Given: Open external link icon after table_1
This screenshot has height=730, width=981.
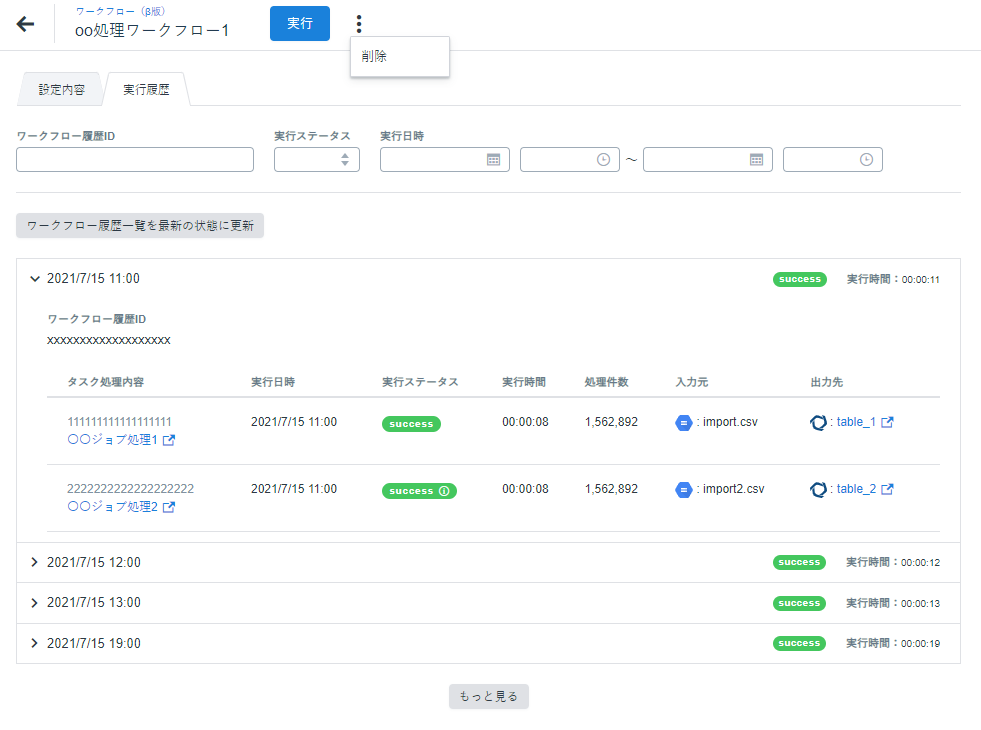Looking at the screenshot, I should tap(887, 422).
